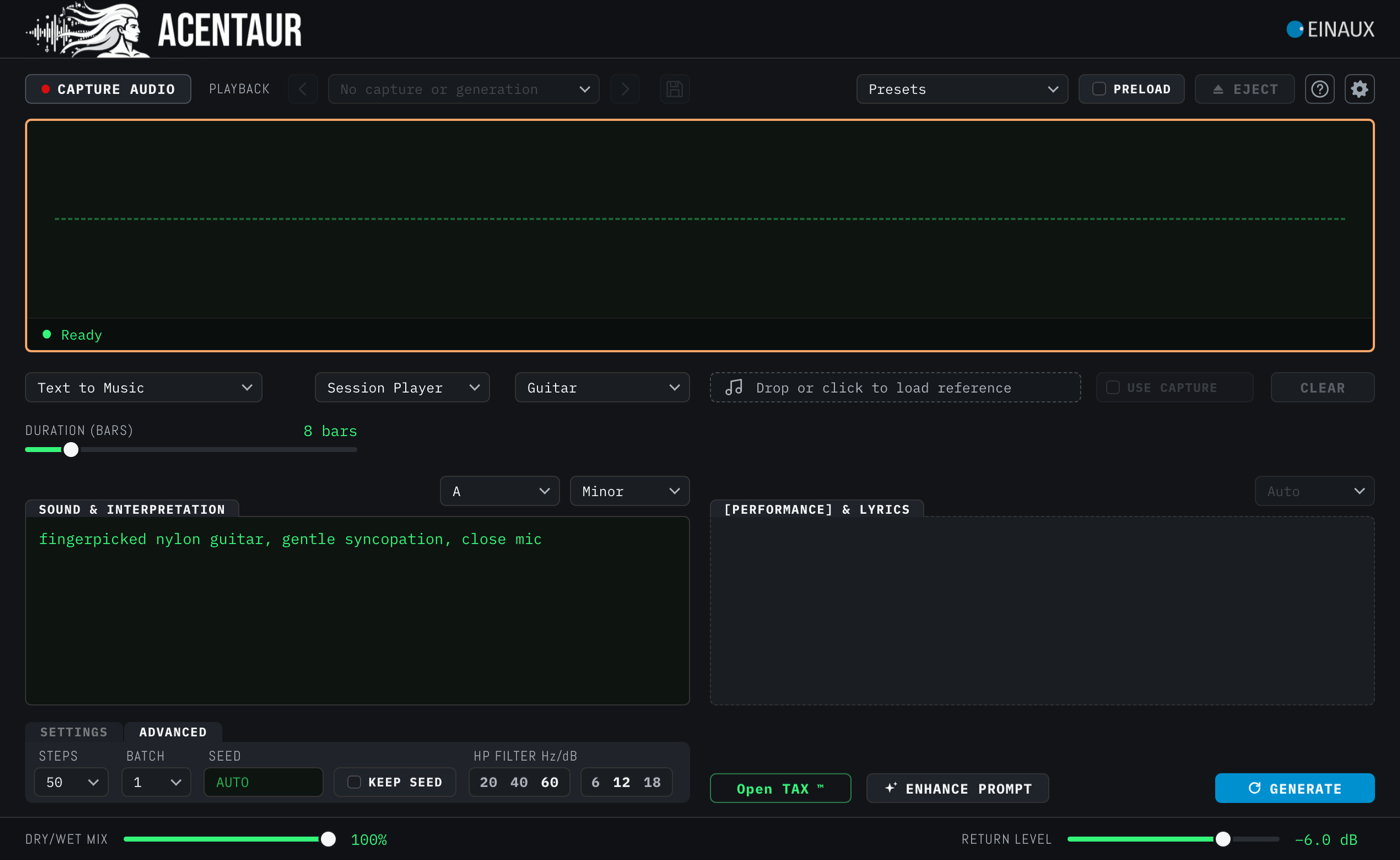Select the 12 dB filter slope

tap(622, 782)
